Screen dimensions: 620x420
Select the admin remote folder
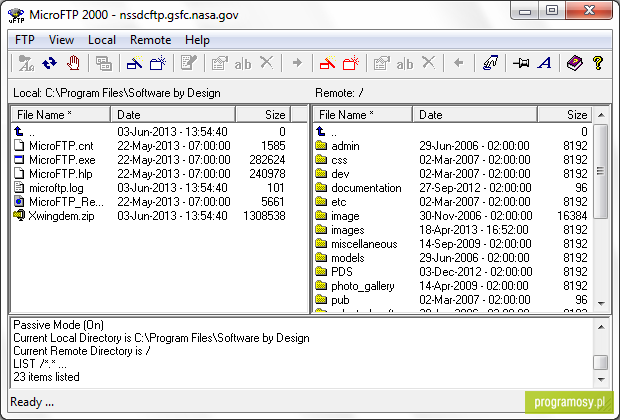pos(338,146)
